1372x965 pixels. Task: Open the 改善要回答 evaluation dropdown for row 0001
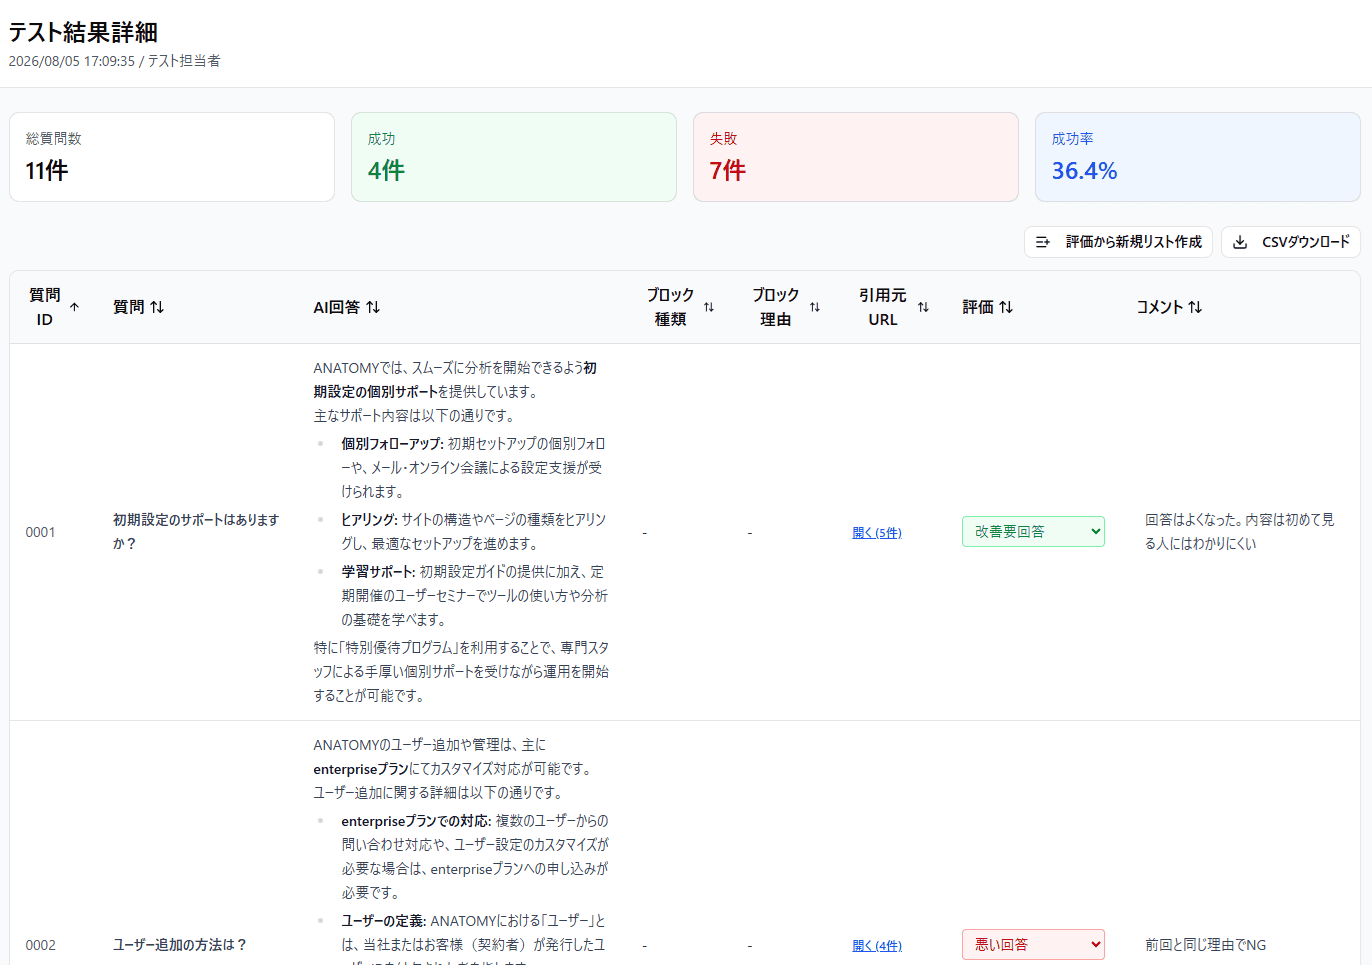(1033, 532)
